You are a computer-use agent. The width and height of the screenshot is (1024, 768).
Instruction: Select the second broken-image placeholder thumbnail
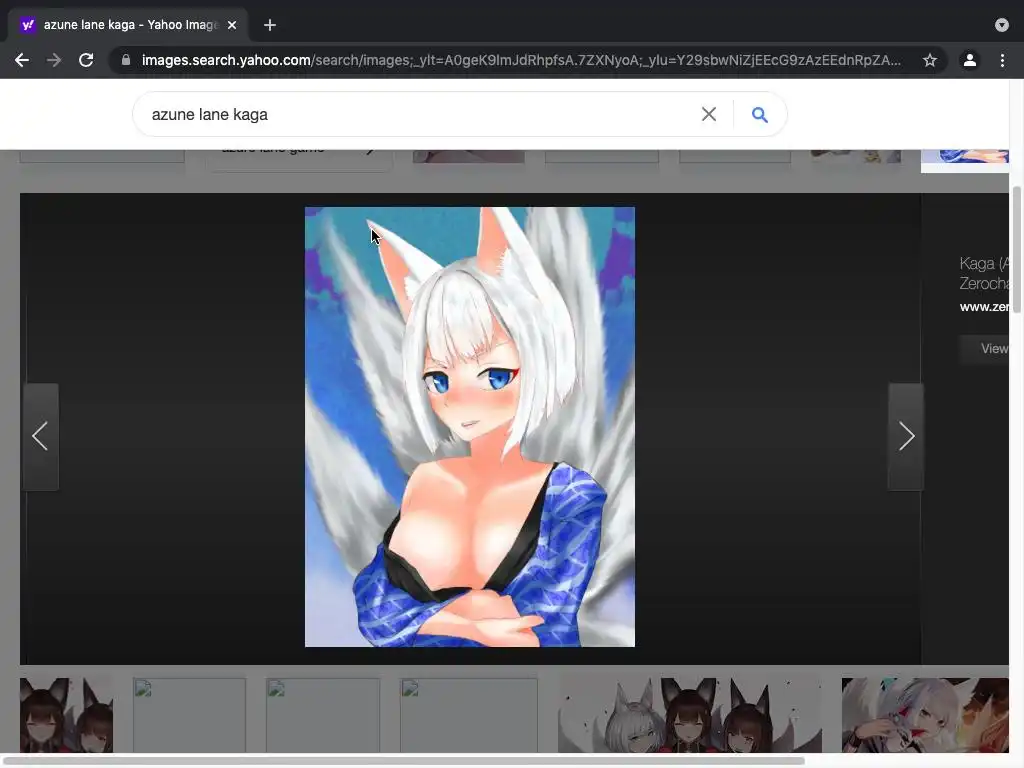pos(323,715)
